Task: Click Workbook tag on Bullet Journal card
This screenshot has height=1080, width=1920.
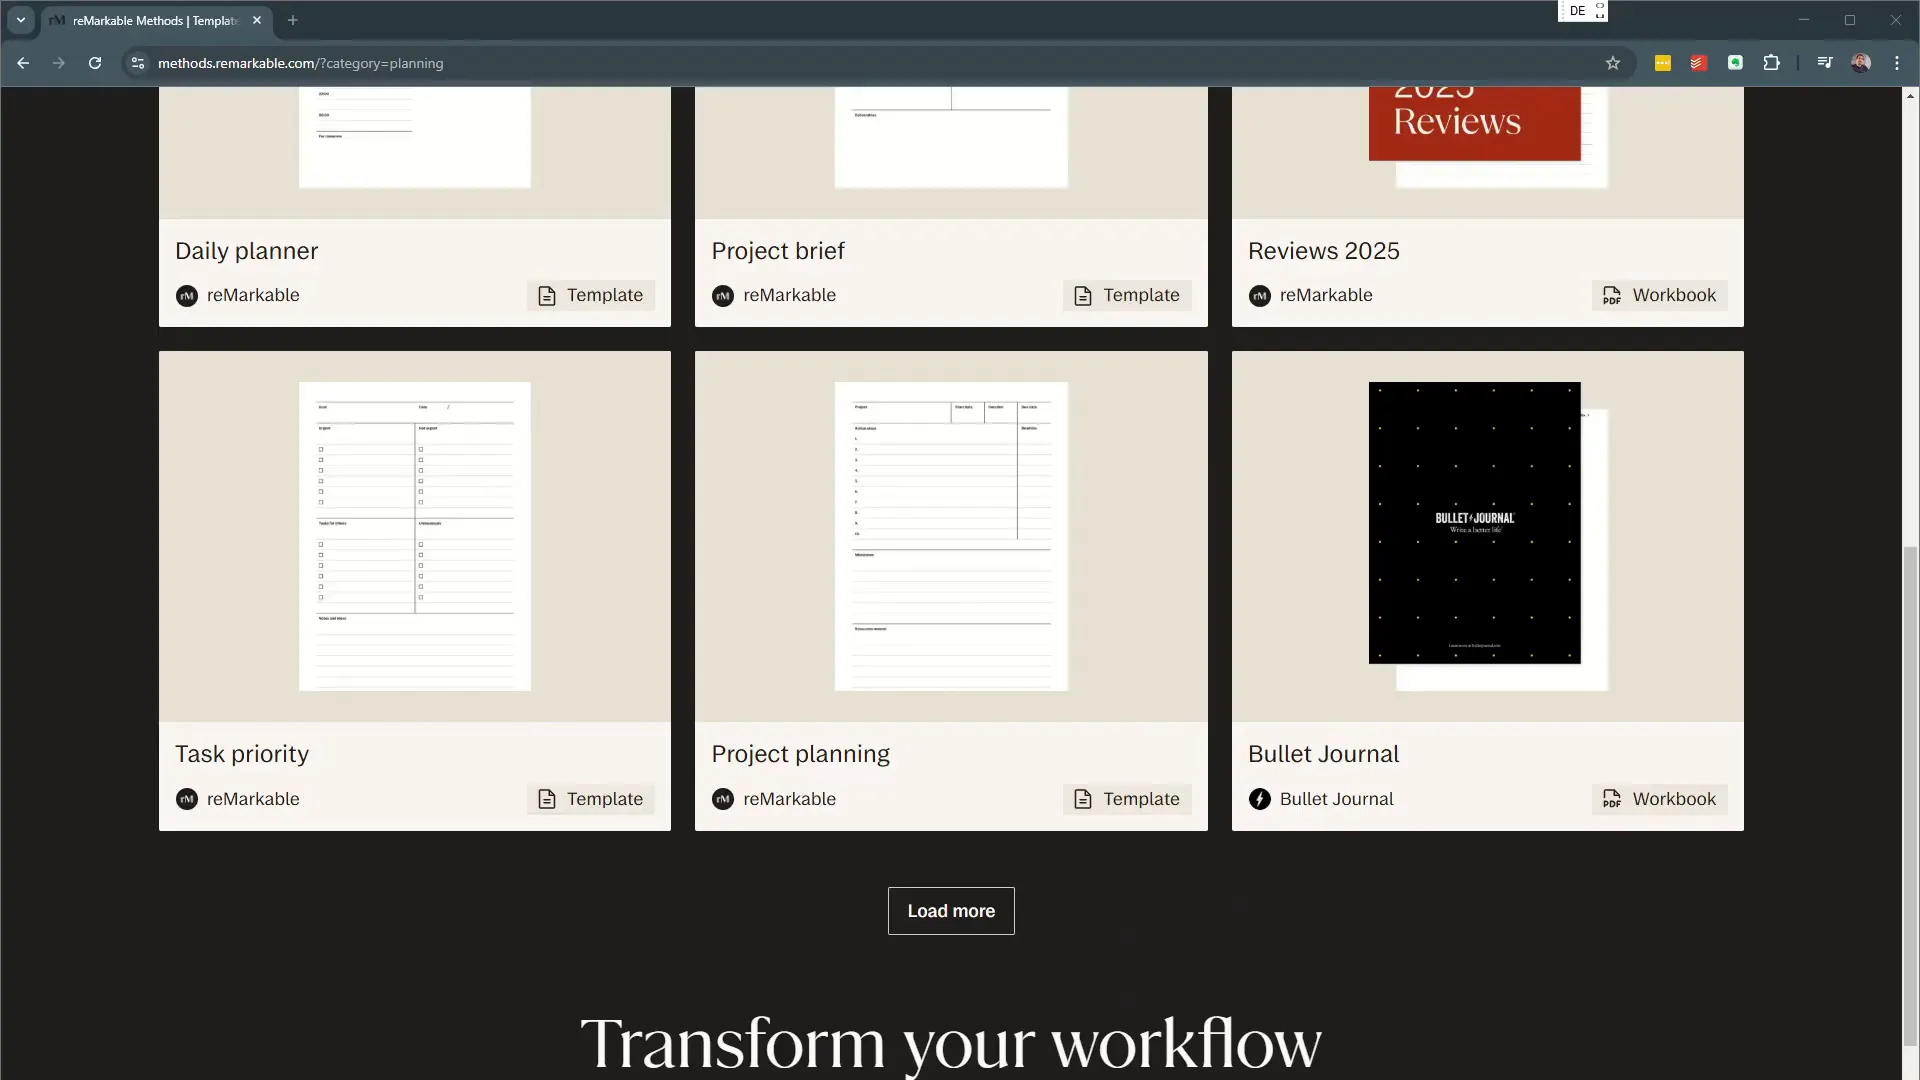Action: coord(1660,799)
